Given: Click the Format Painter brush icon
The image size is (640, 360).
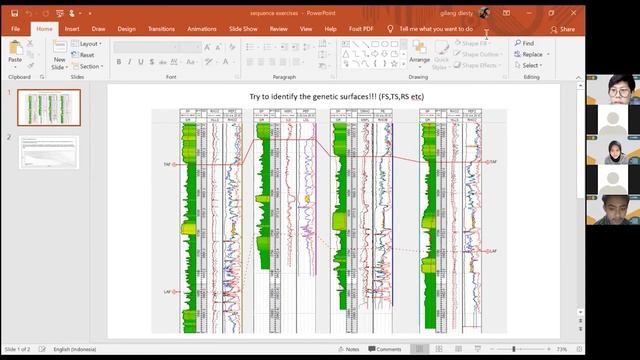Looking at the screenshot, I should (x=31, y=65).
